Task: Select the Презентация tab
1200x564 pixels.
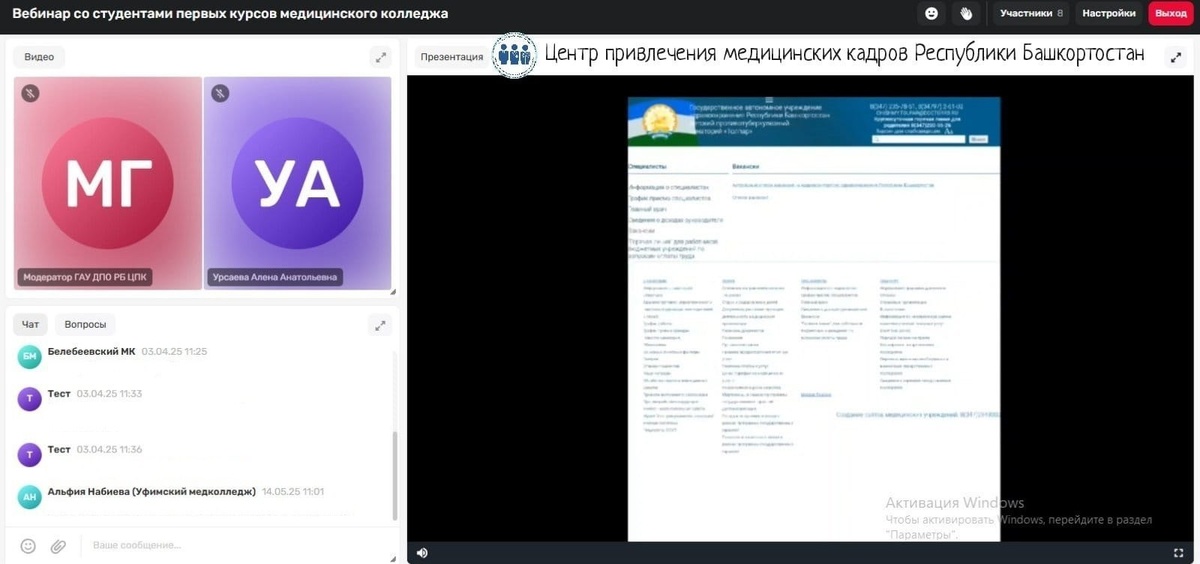Action: coord(452,57)
